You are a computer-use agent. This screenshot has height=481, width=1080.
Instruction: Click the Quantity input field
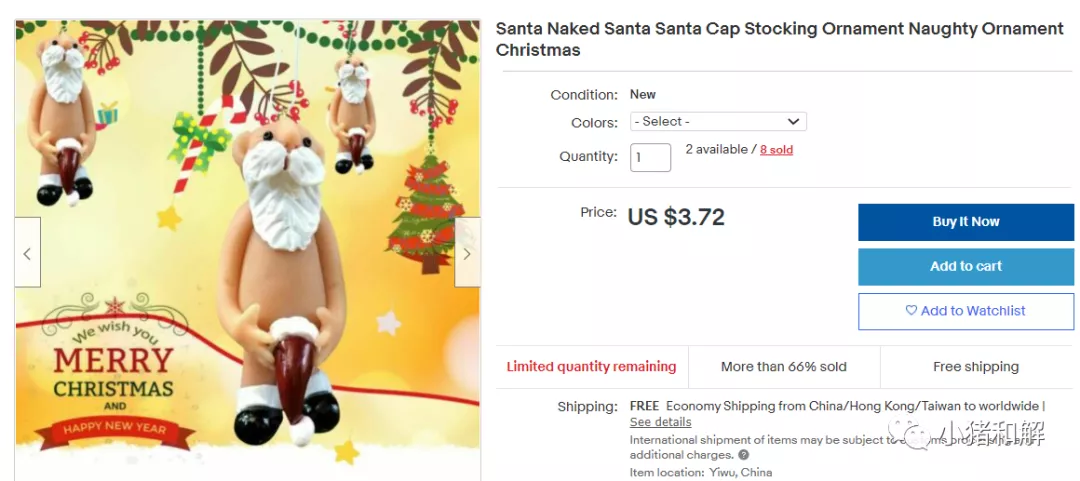point(650,157)
